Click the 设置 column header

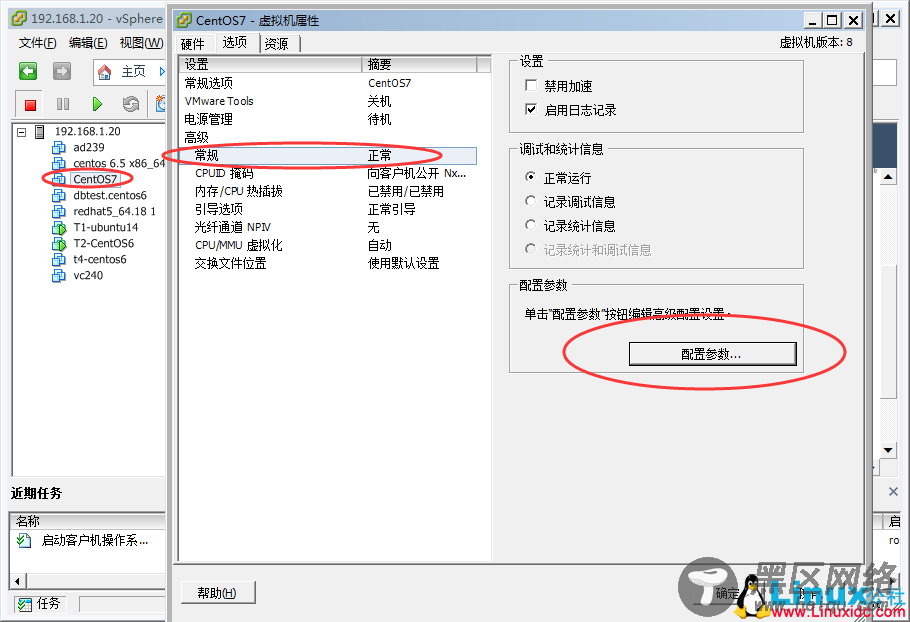click(x=270, y=64)
